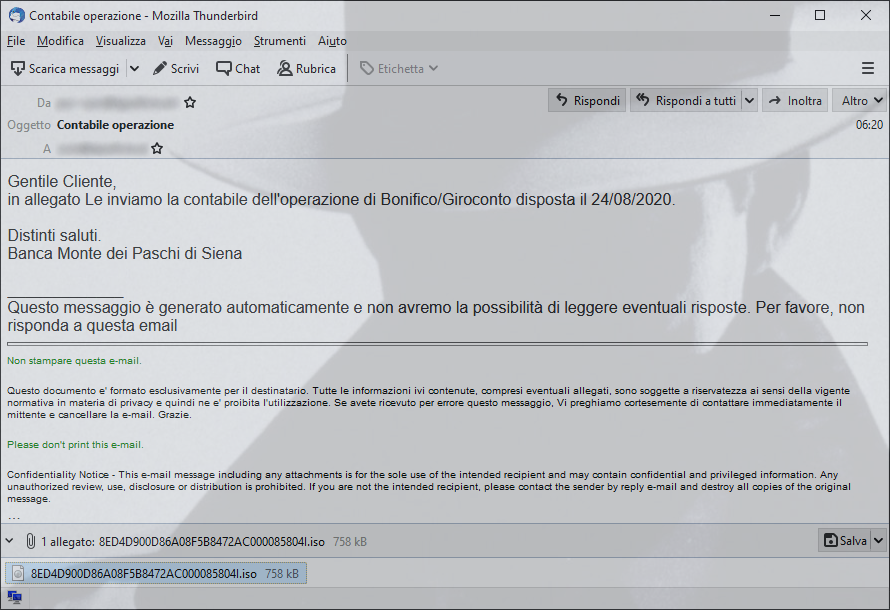The height and width of the screenshot is (610, 890).
Task: Compose a new message with Scrivi
Action: pos(176,69)
